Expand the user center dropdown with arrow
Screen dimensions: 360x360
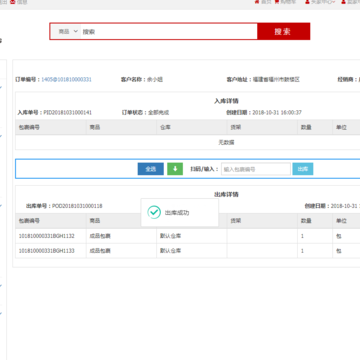(320, 2)
